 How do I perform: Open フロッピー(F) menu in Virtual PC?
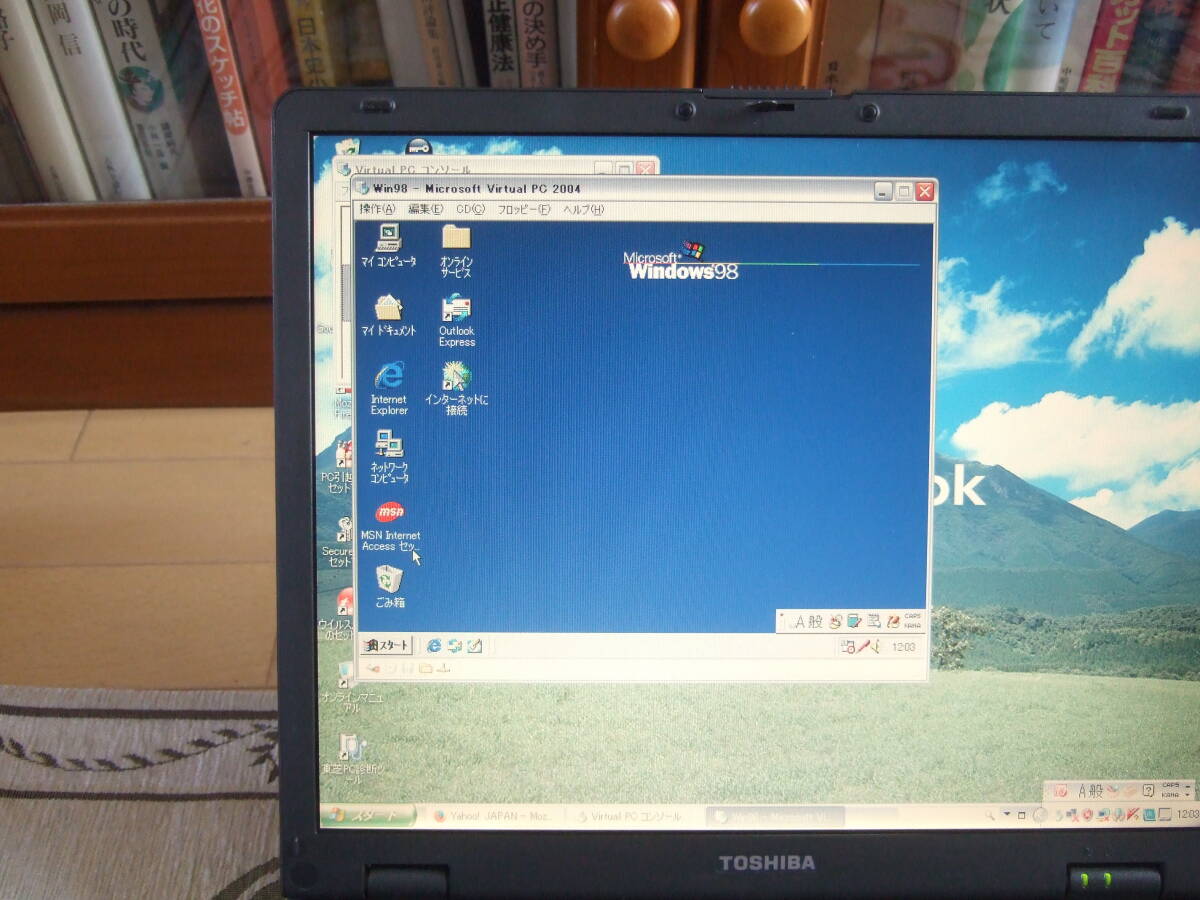pyautogui.click(x=524, y=209)
